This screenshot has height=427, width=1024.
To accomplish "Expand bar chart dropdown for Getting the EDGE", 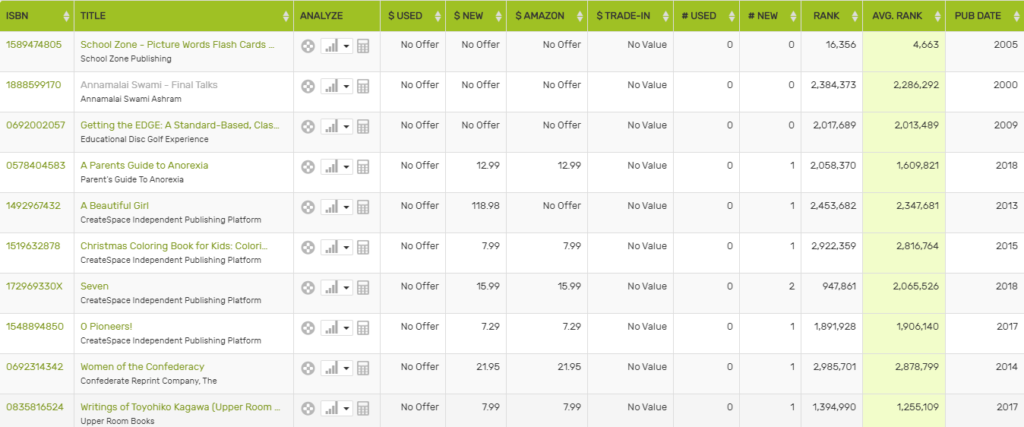I will click(x=346, y=126).
